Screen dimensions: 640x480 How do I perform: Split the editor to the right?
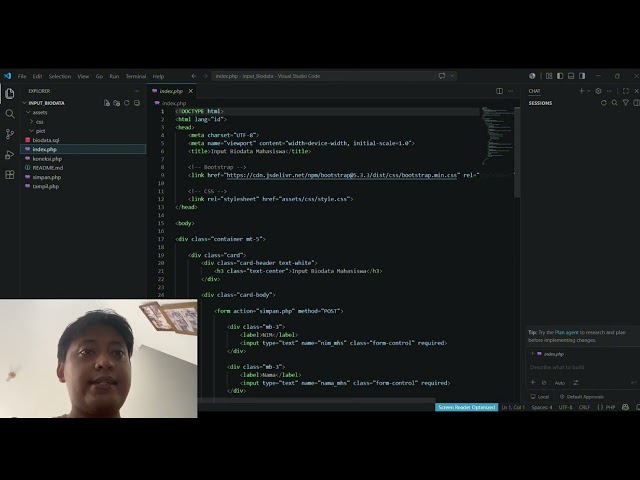tap(499, 91)
